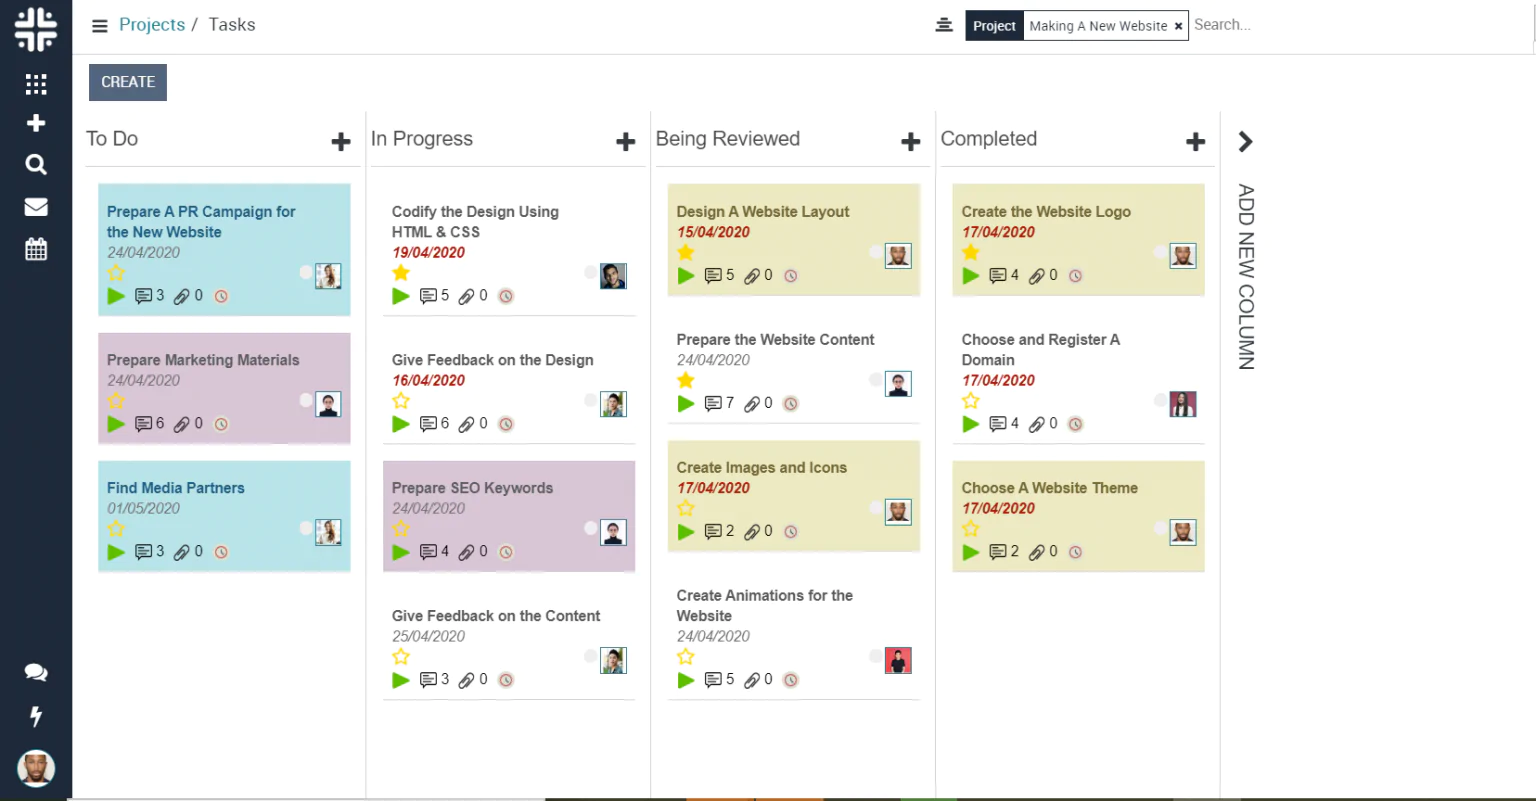Click the plus icon in left sidebar
The height and width of the screenshot is (801, 1536).
click(x=36, y=123)
